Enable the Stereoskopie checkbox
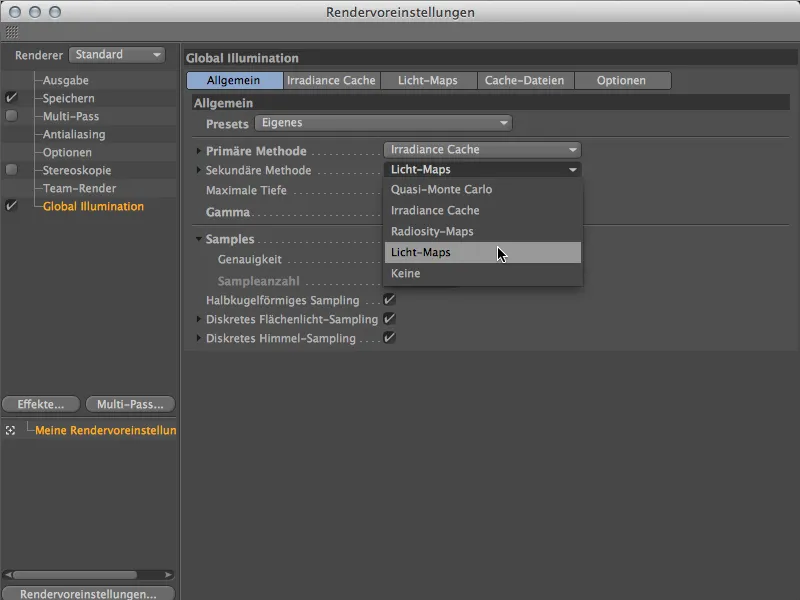The image size is (800, 600). click(x=11, y=169)
